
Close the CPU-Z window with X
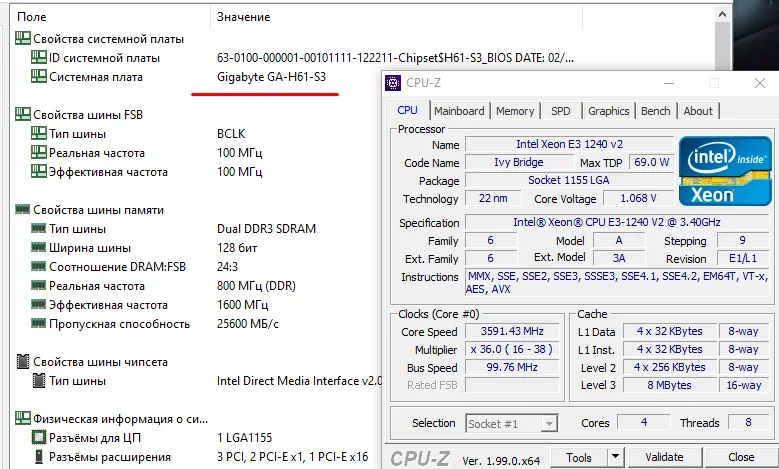pyautogui.click(x=760, y=83)
